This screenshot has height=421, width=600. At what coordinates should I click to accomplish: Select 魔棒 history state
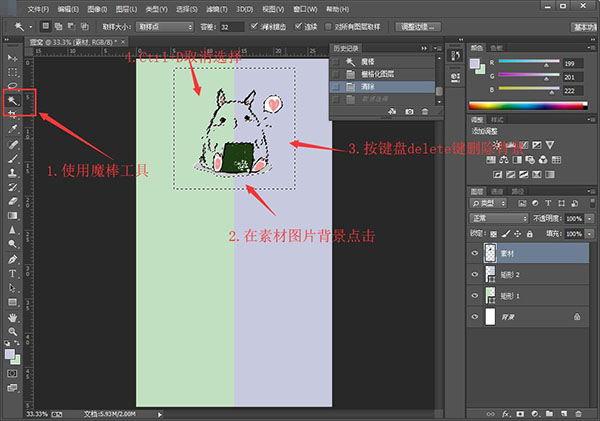click(x=383, y=61)
